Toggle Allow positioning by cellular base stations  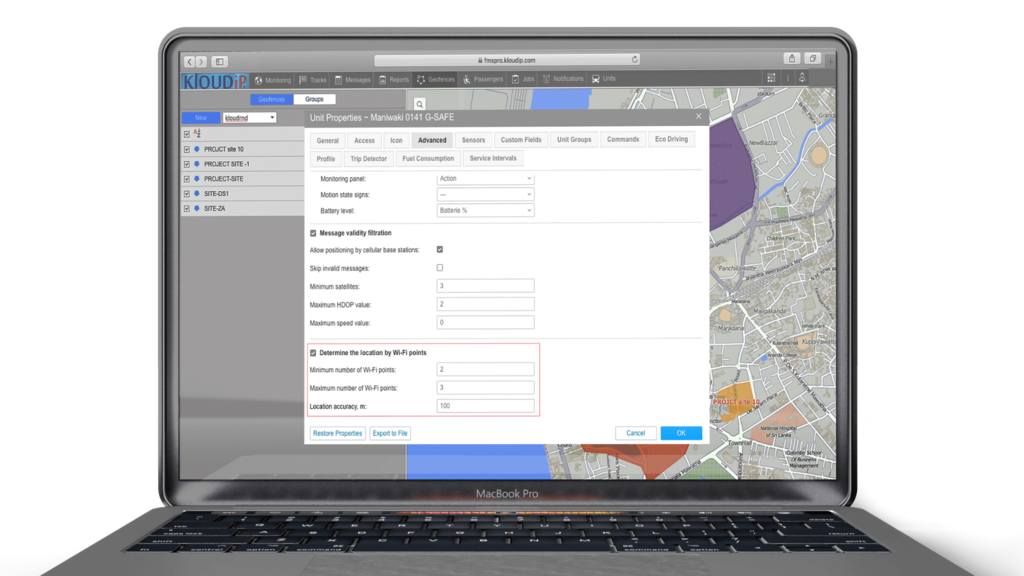(440, 249)
